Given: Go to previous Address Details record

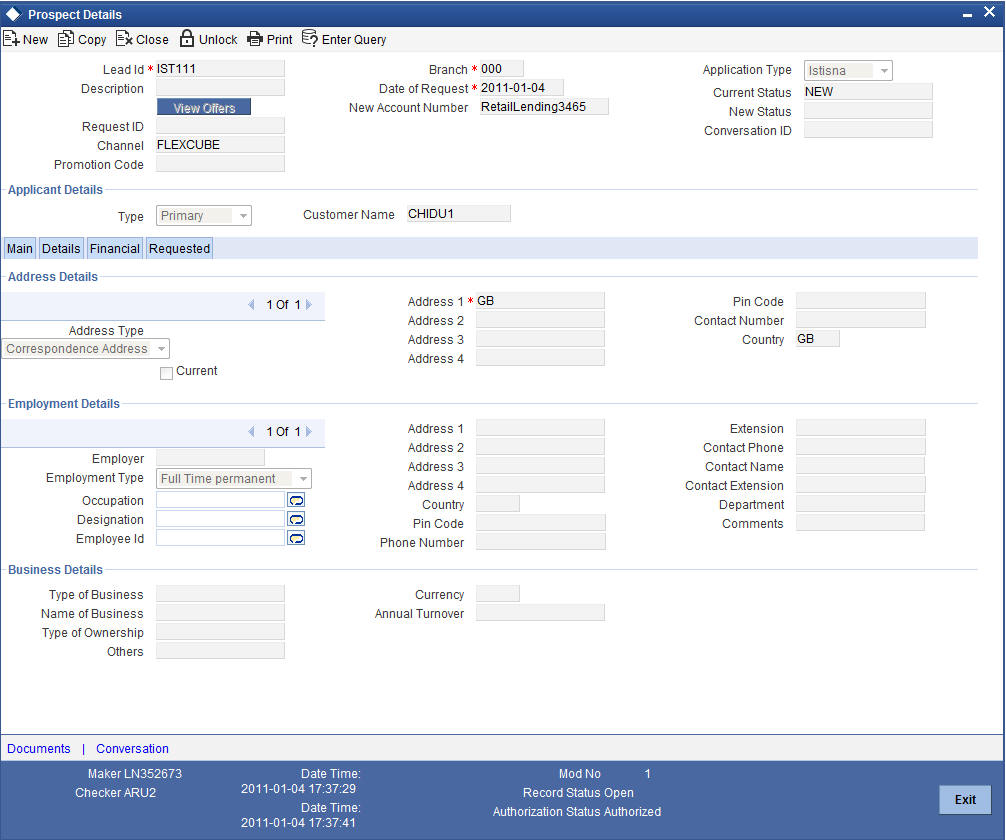Looking at the screenshot, I should pos(252,304).
